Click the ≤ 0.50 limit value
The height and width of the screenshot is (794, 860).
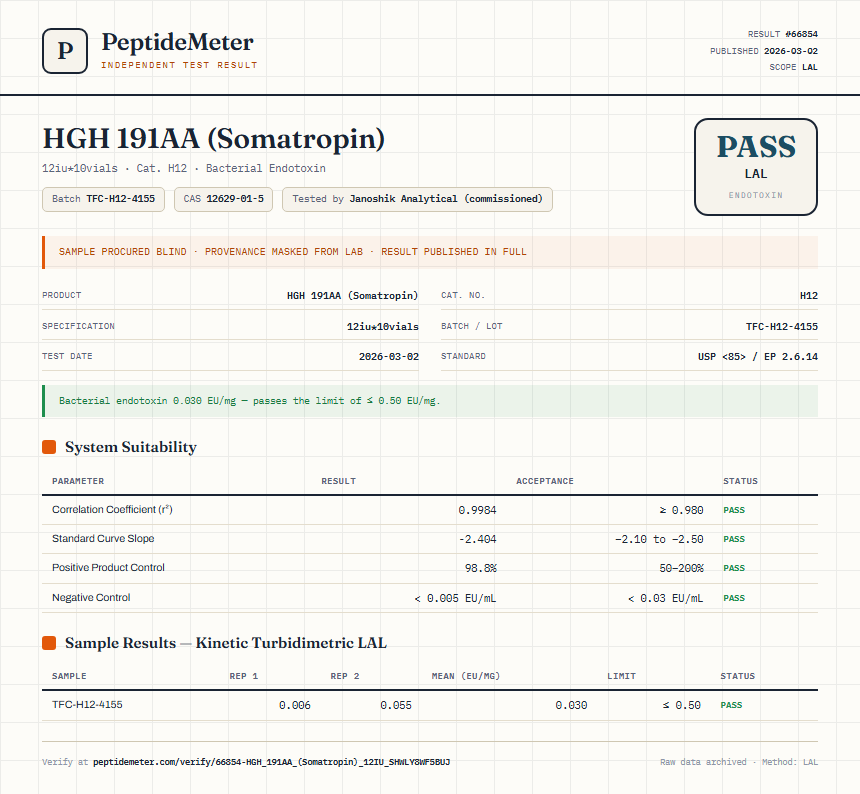point(681,705)
